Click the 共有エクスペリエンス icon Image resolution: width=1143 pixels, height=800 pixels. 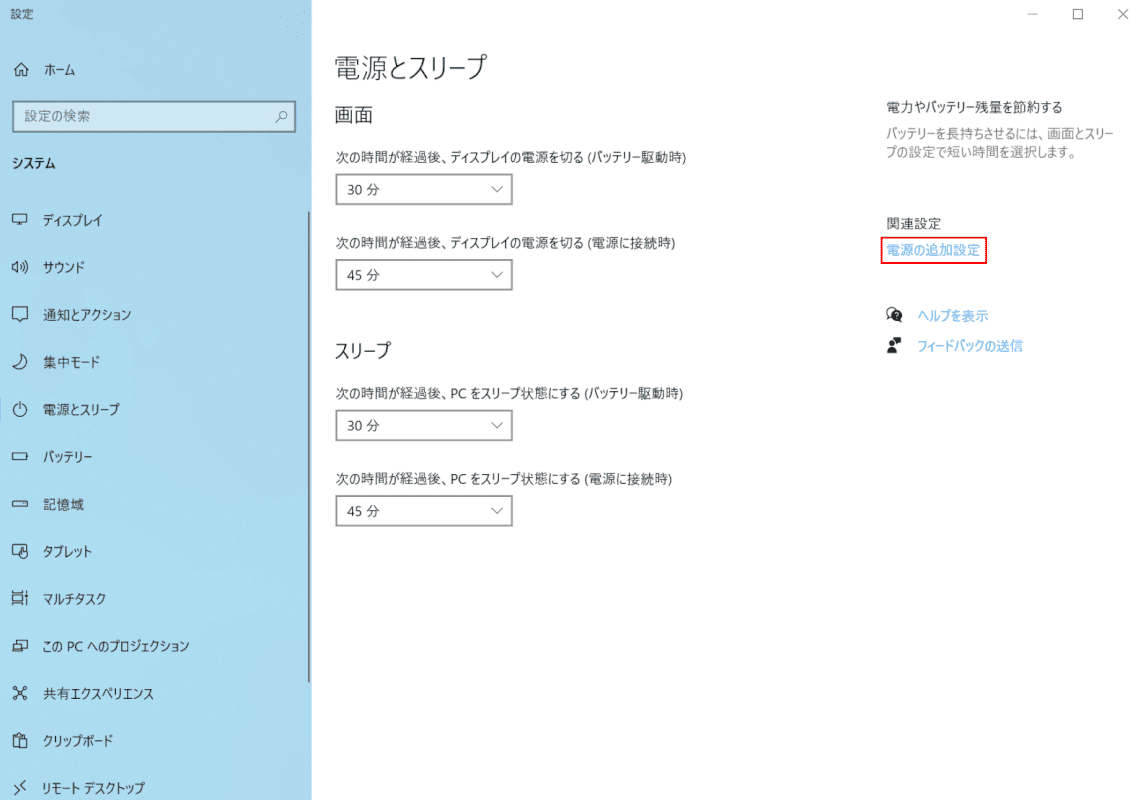20,694
